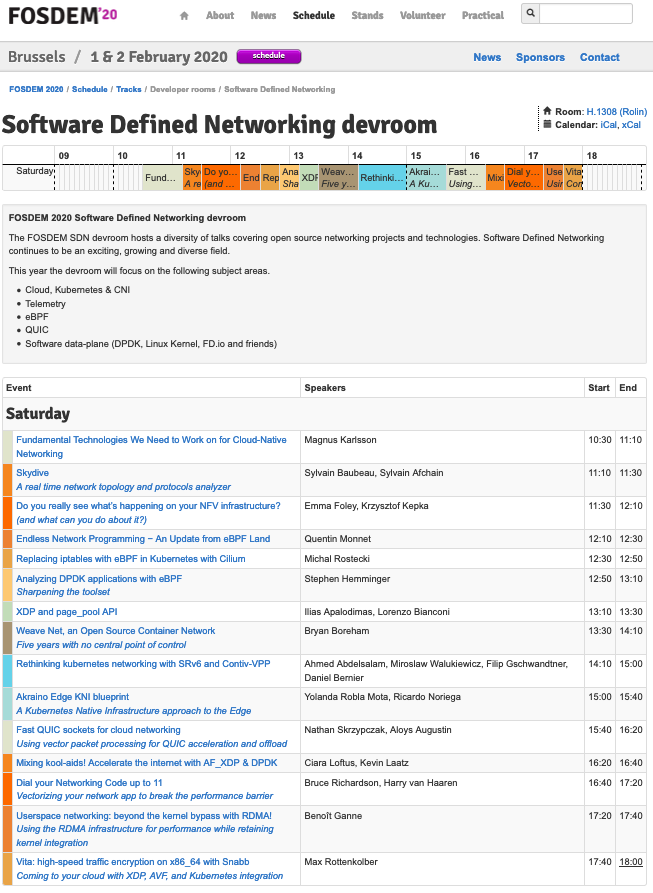The image size is (653, 893).
Task: Open the Schedule menu item
Action: 314,15
